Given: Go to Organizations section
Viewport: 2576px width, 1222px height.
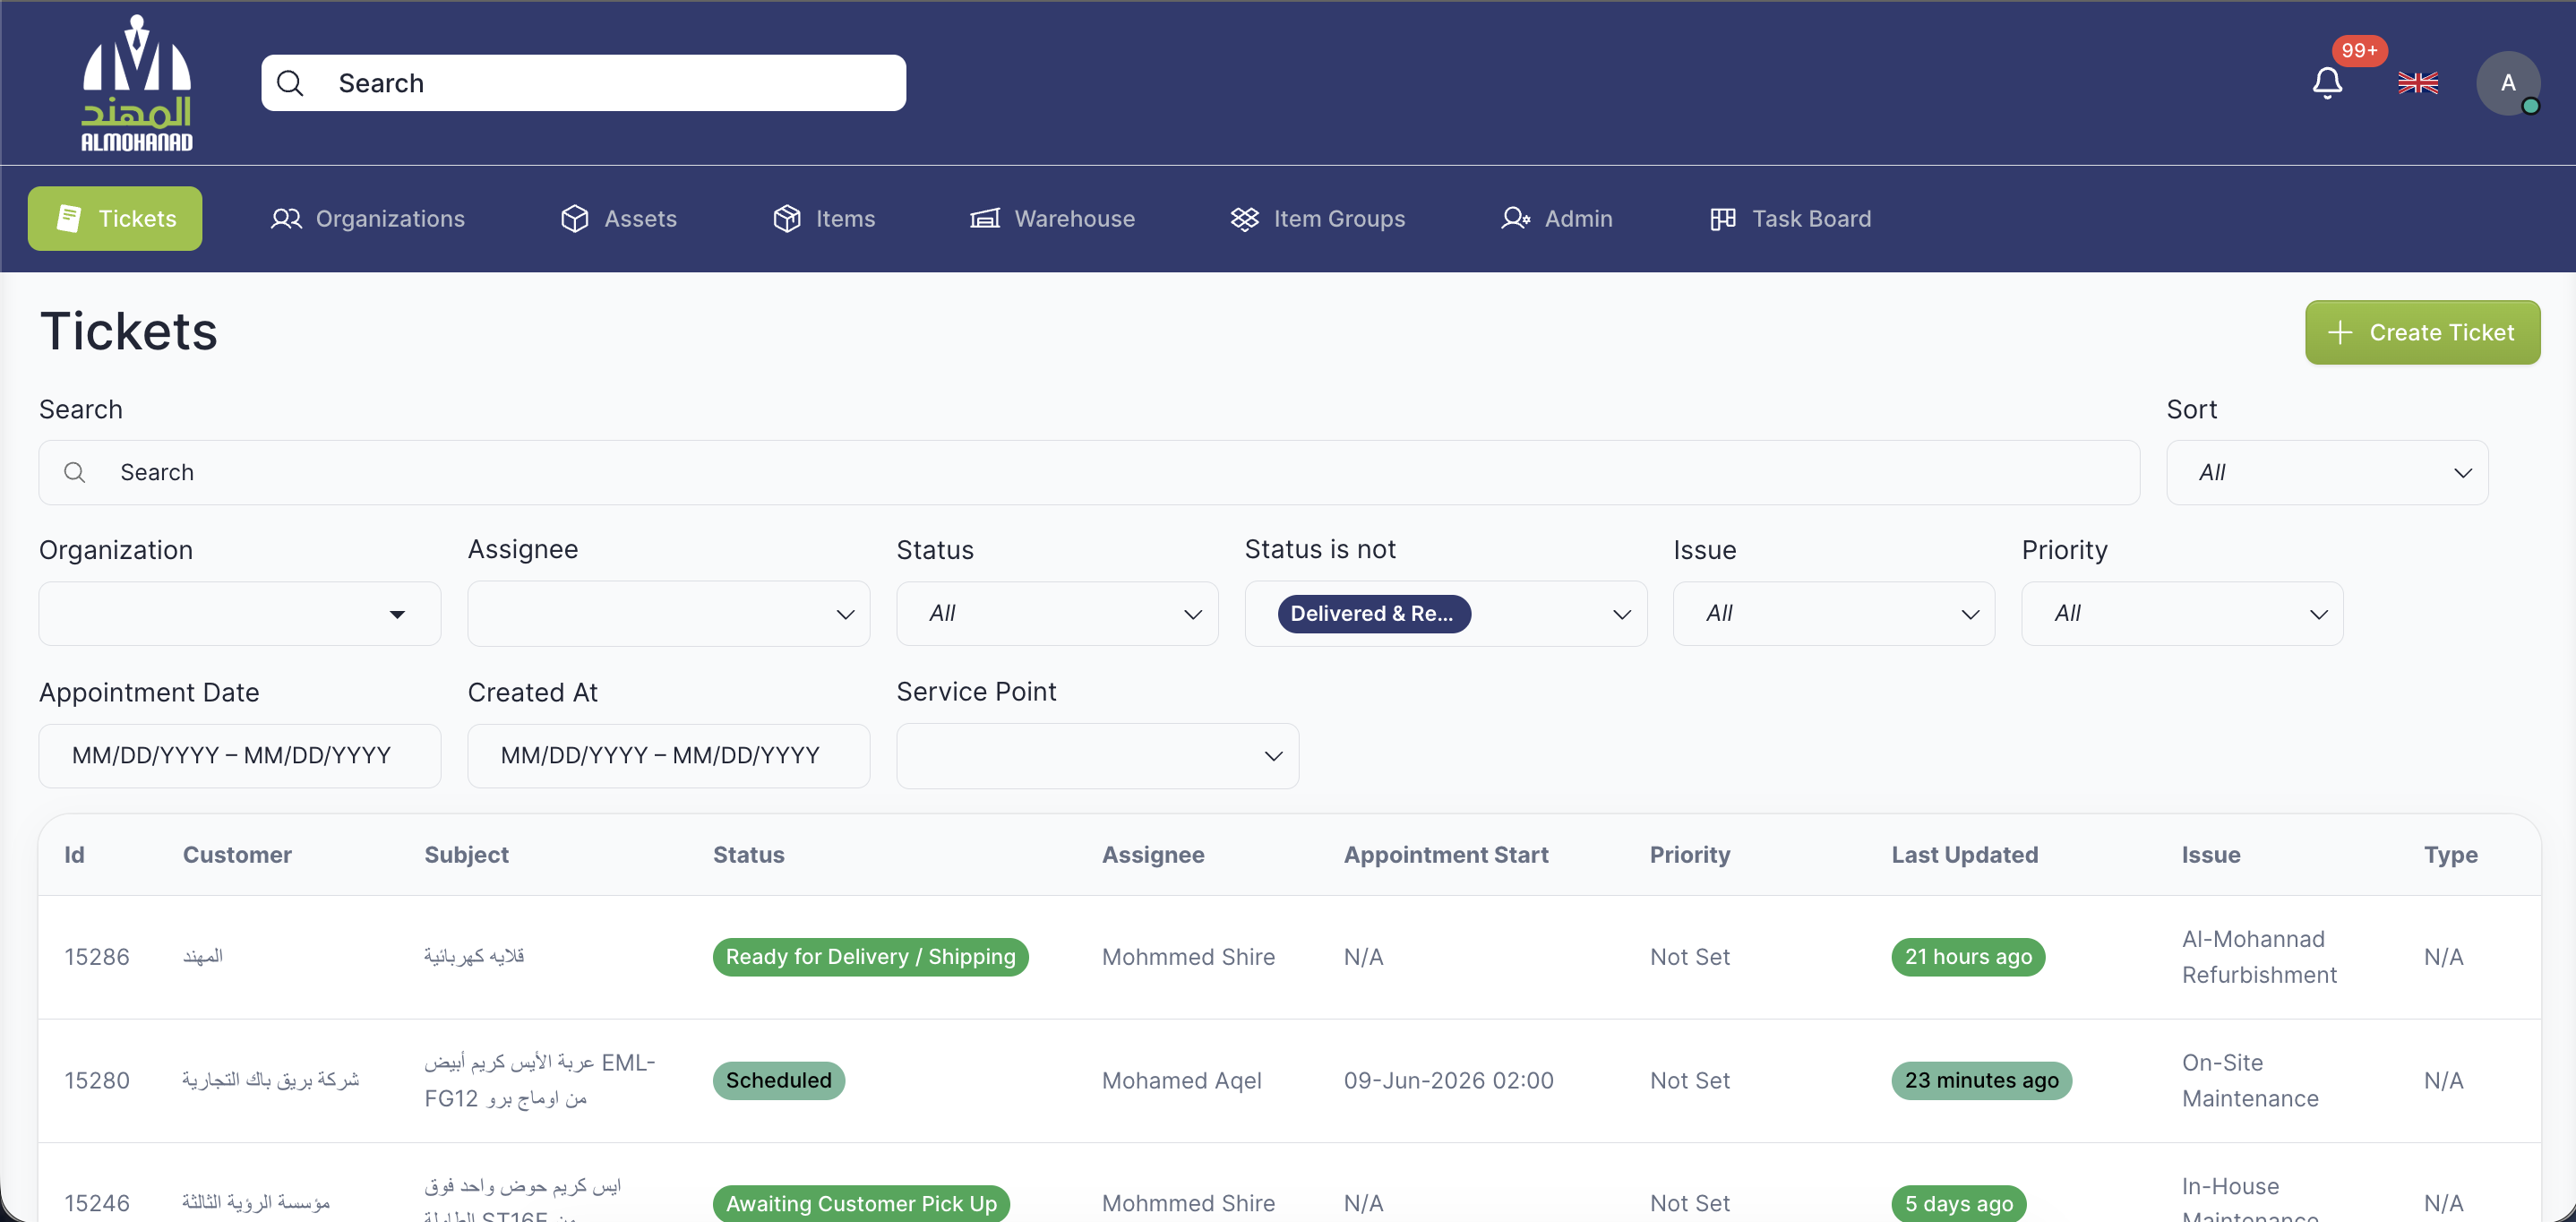Looking at the screenshot, I should tap(368, 218).
